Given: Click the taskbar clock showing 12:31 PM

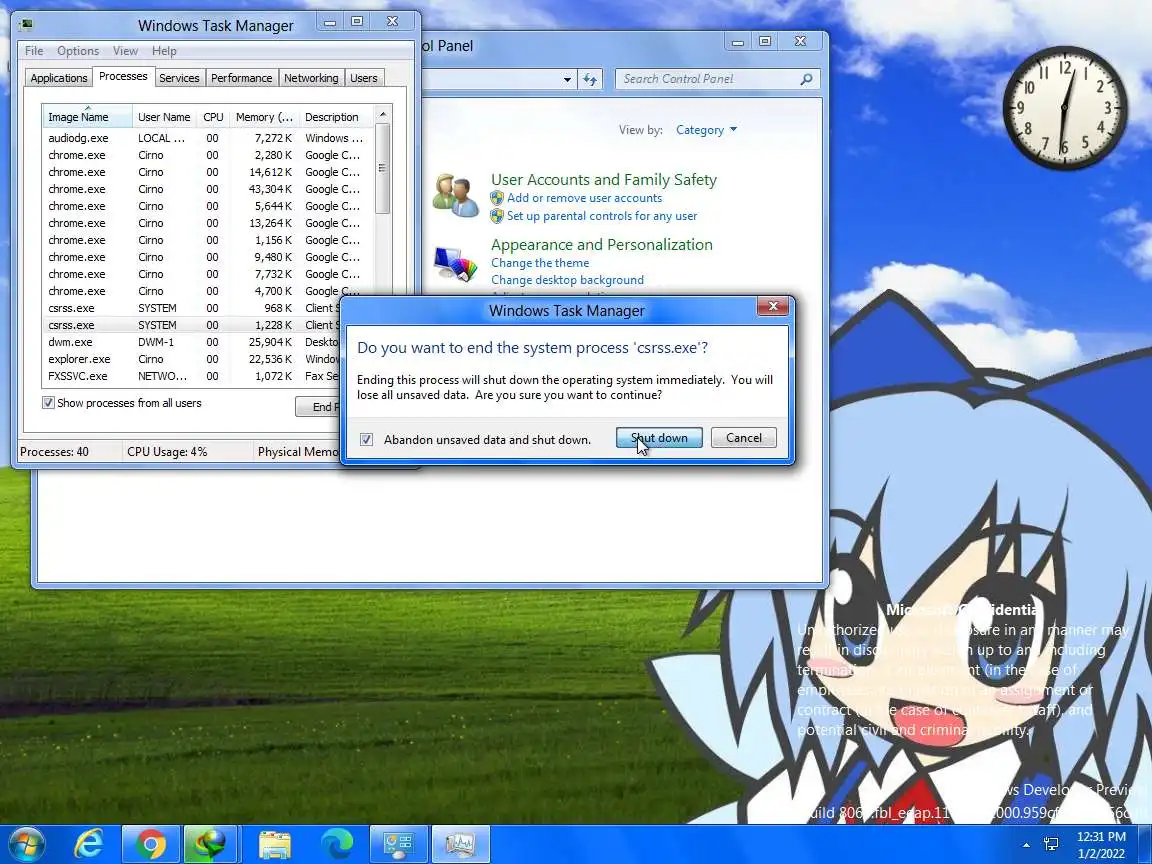Looking at the screenshot, I should pyautogui.click(x=1101, y=845).
